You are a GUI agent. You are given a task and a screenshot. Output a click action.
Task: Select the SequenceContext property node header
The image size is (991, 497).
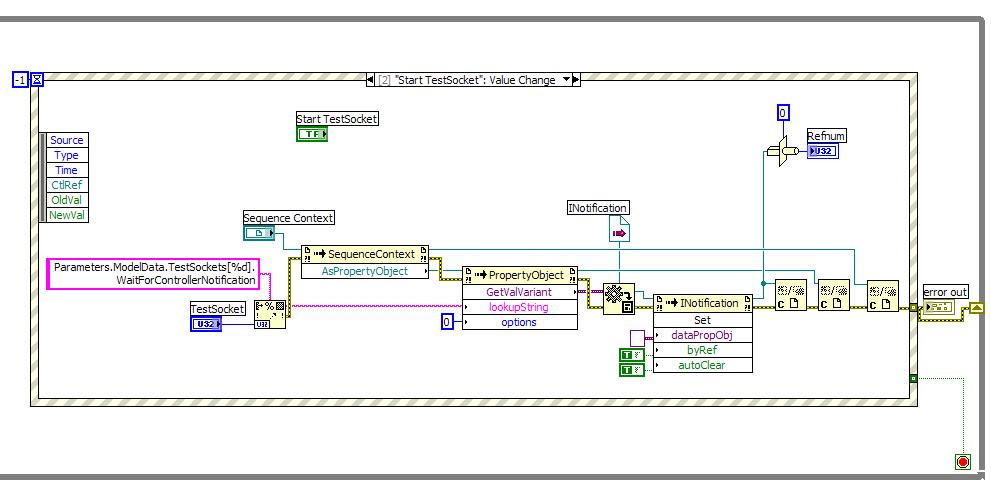[365, 254]
